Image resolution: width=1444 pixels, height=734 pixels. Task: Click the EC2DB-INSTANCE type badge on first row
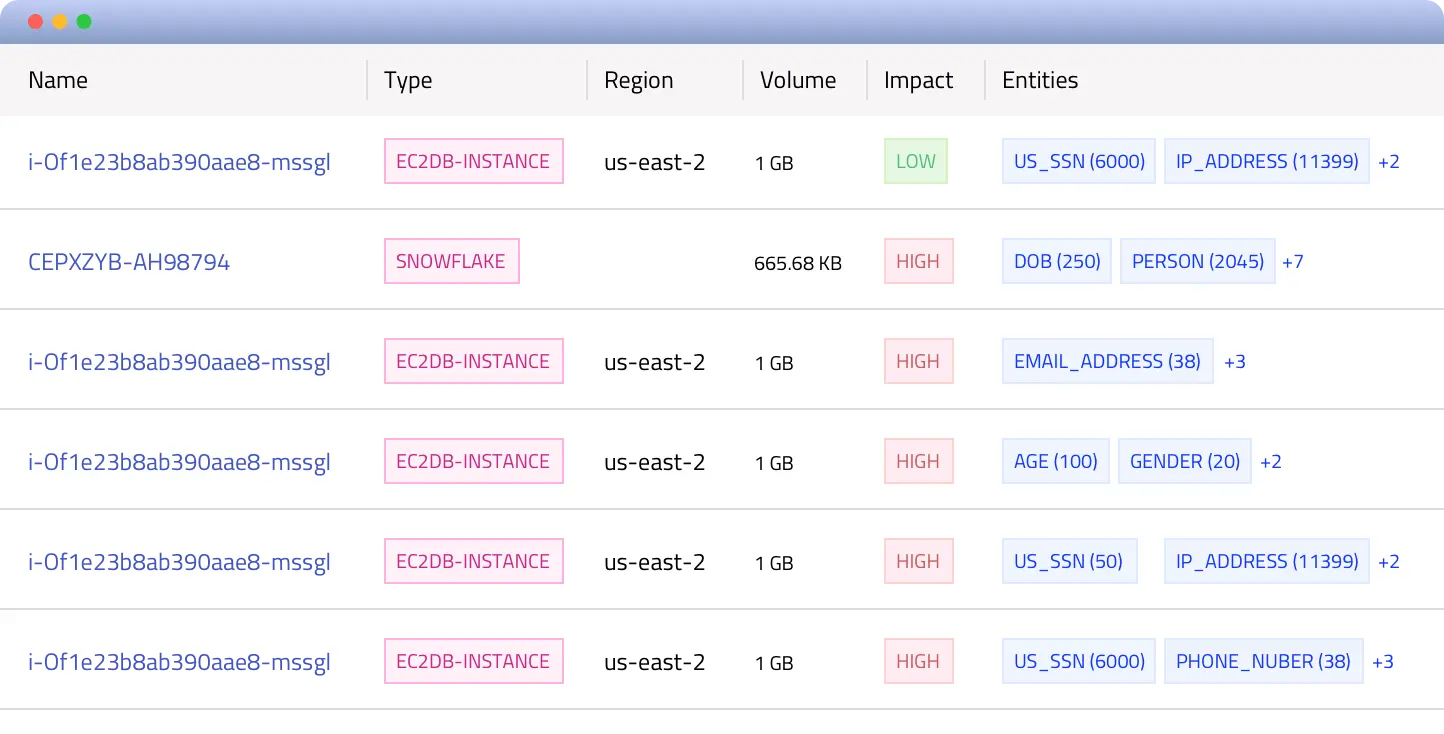click(473, 161)
